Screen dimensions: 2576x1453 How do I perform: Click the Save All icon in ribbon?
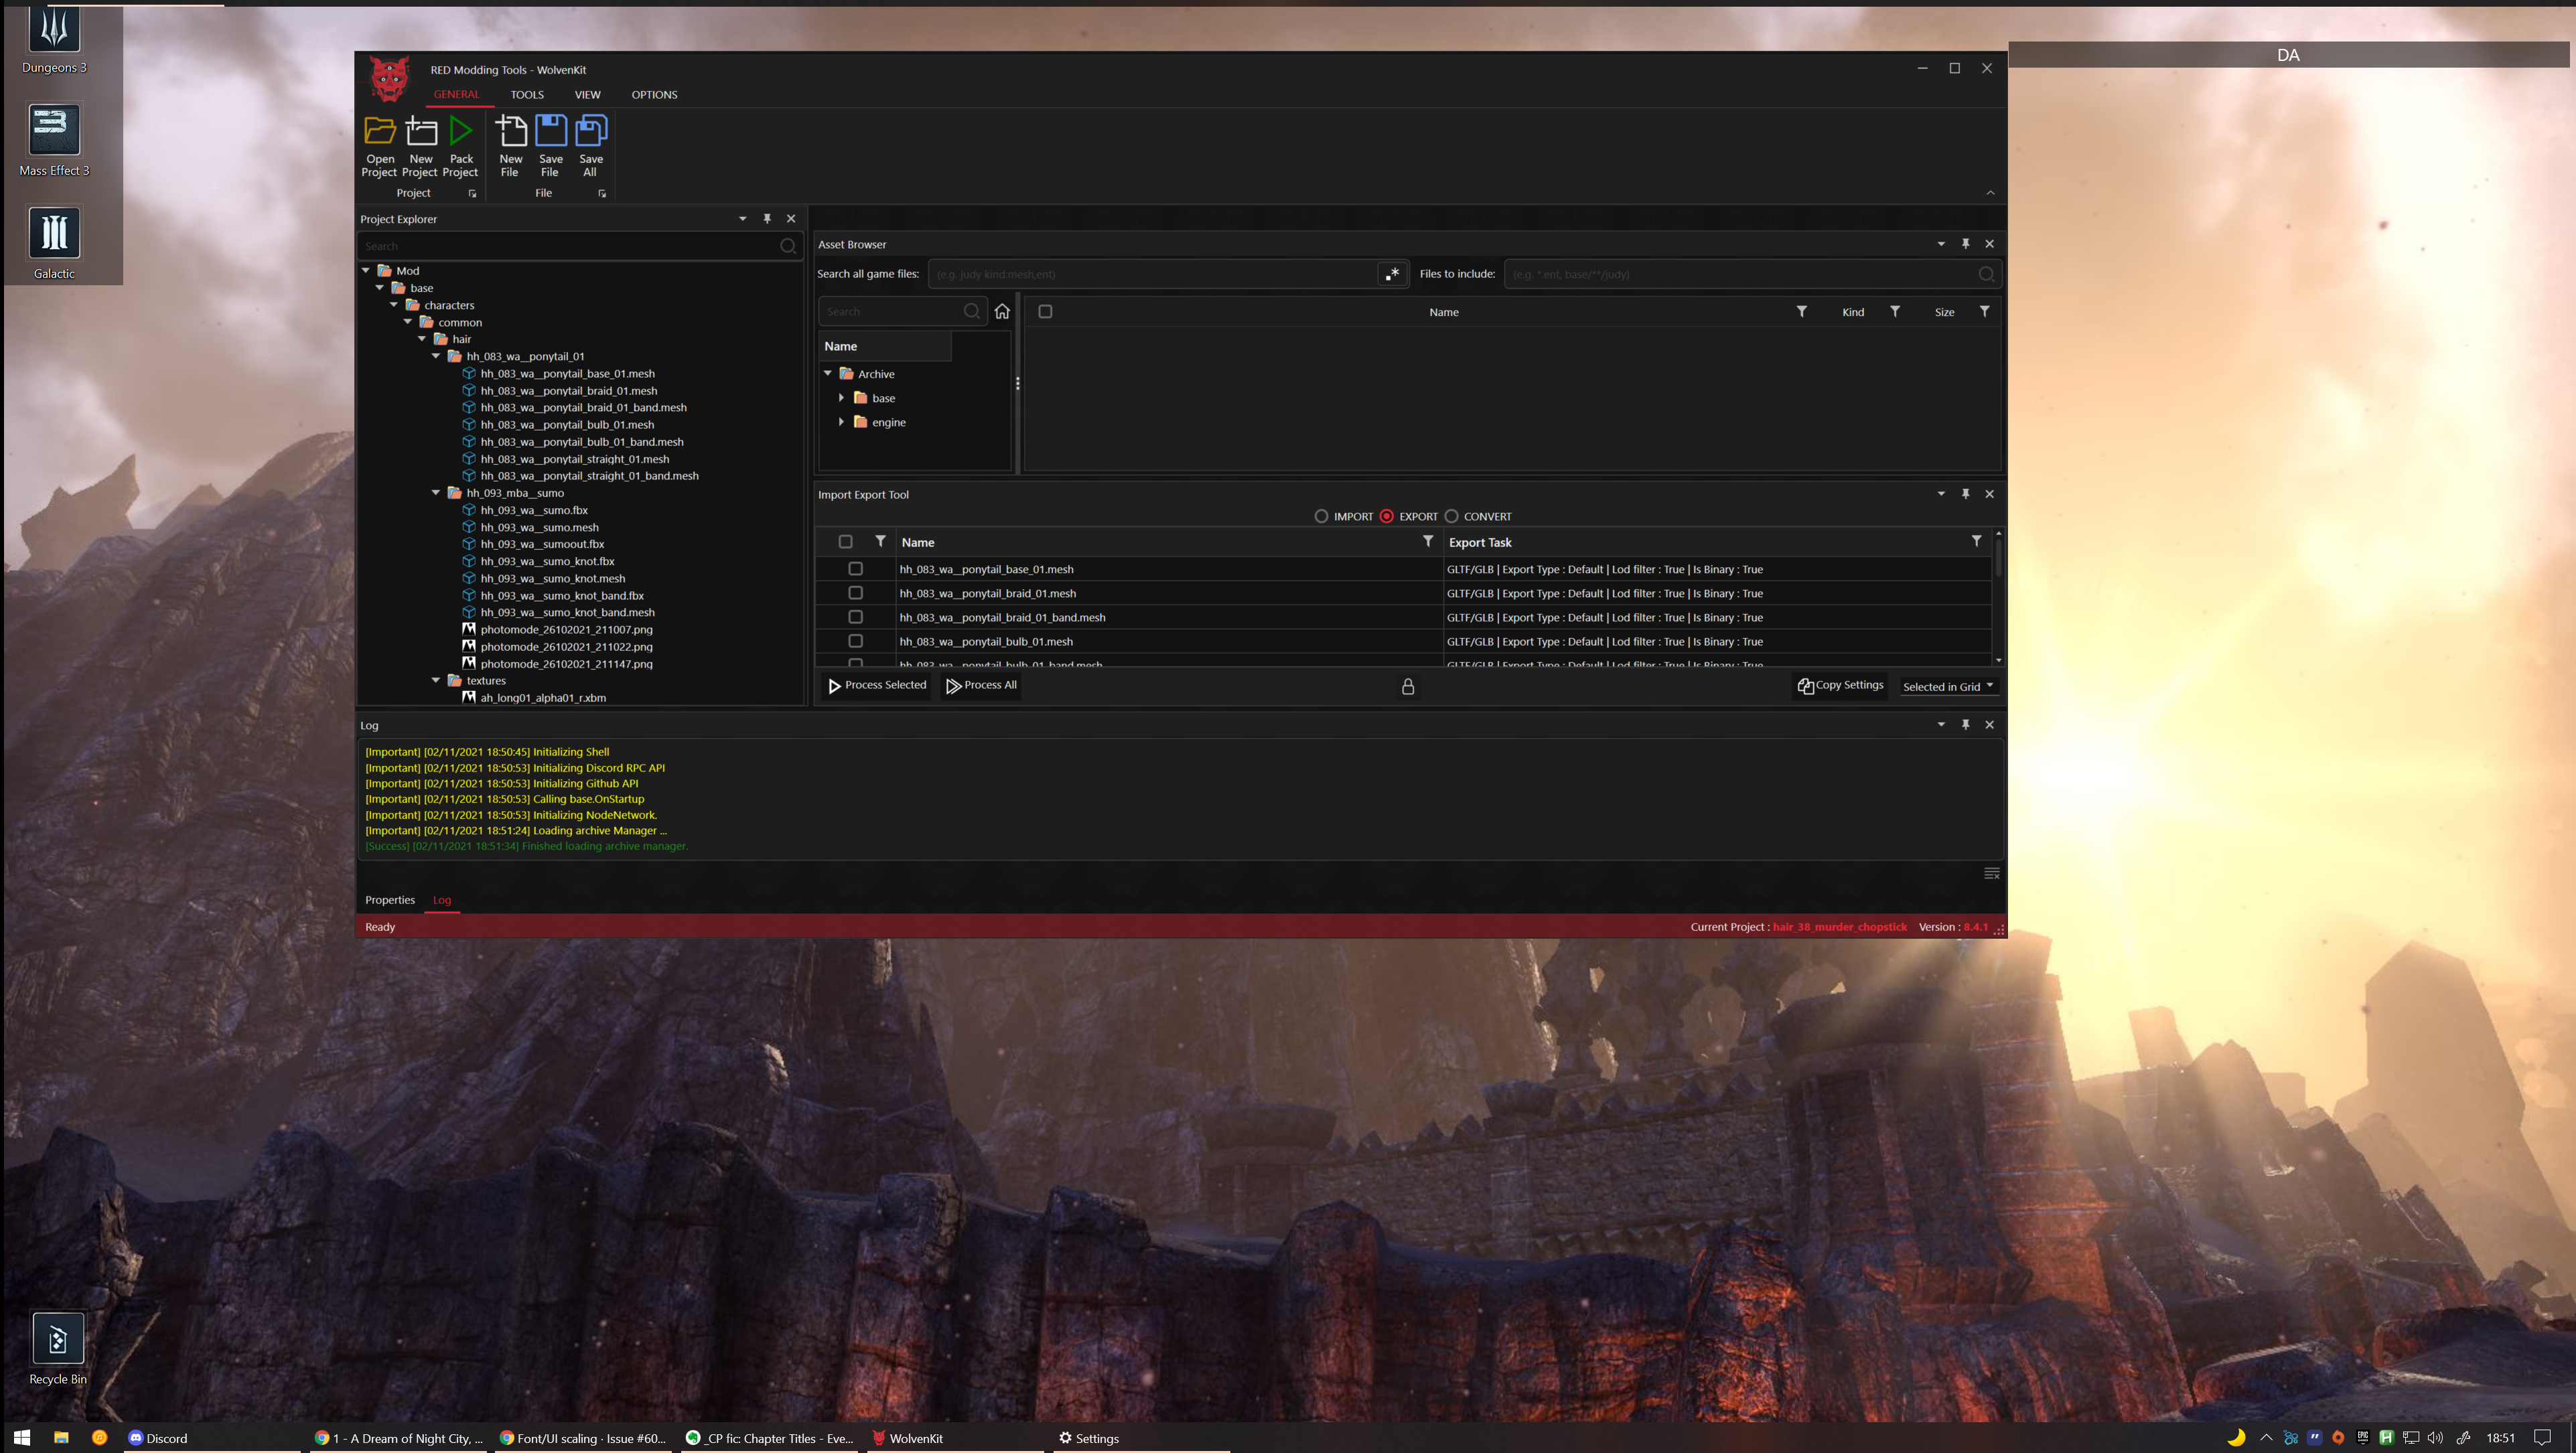pyautogui.click(x=591, y=131)
